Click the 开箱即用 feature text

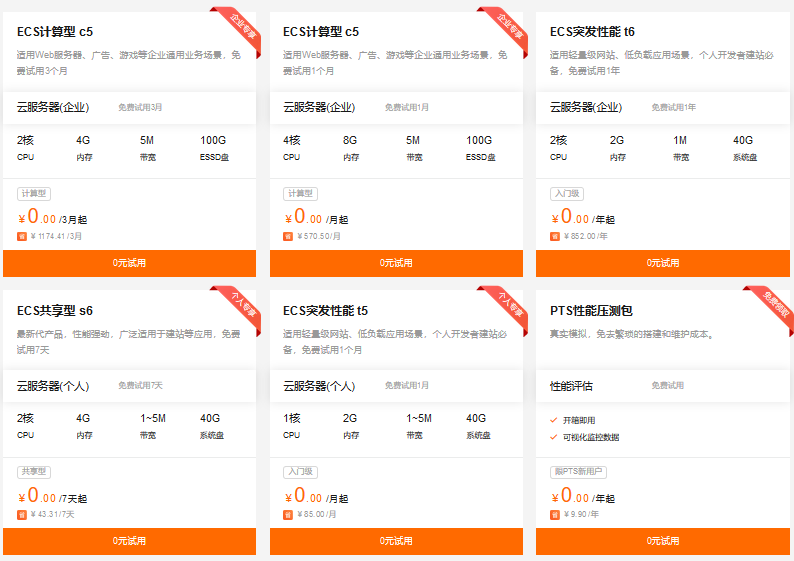pyautogui.click(x=579, y=420)
